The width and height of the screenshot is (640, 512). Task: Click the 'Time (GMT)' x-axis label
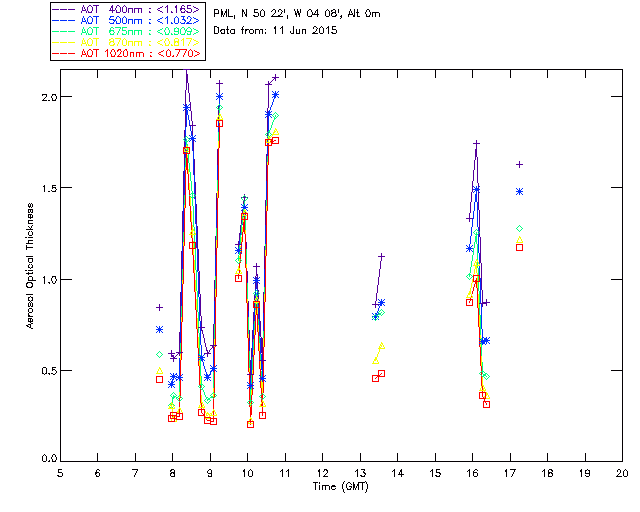340,486
